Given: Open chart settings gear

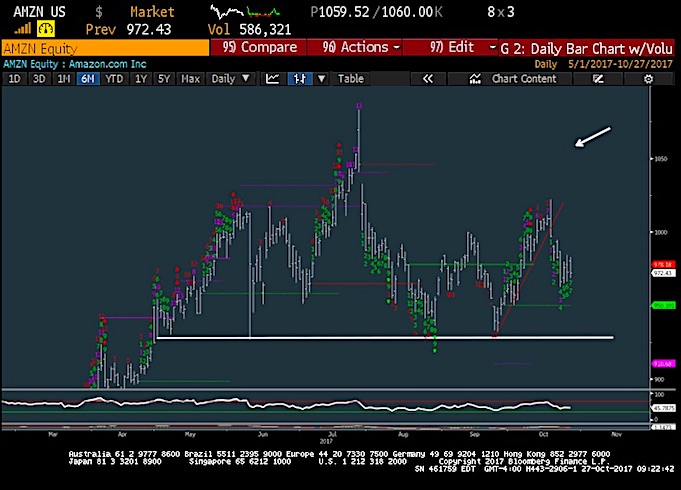Looking at the screenshot, I should 648,79.
